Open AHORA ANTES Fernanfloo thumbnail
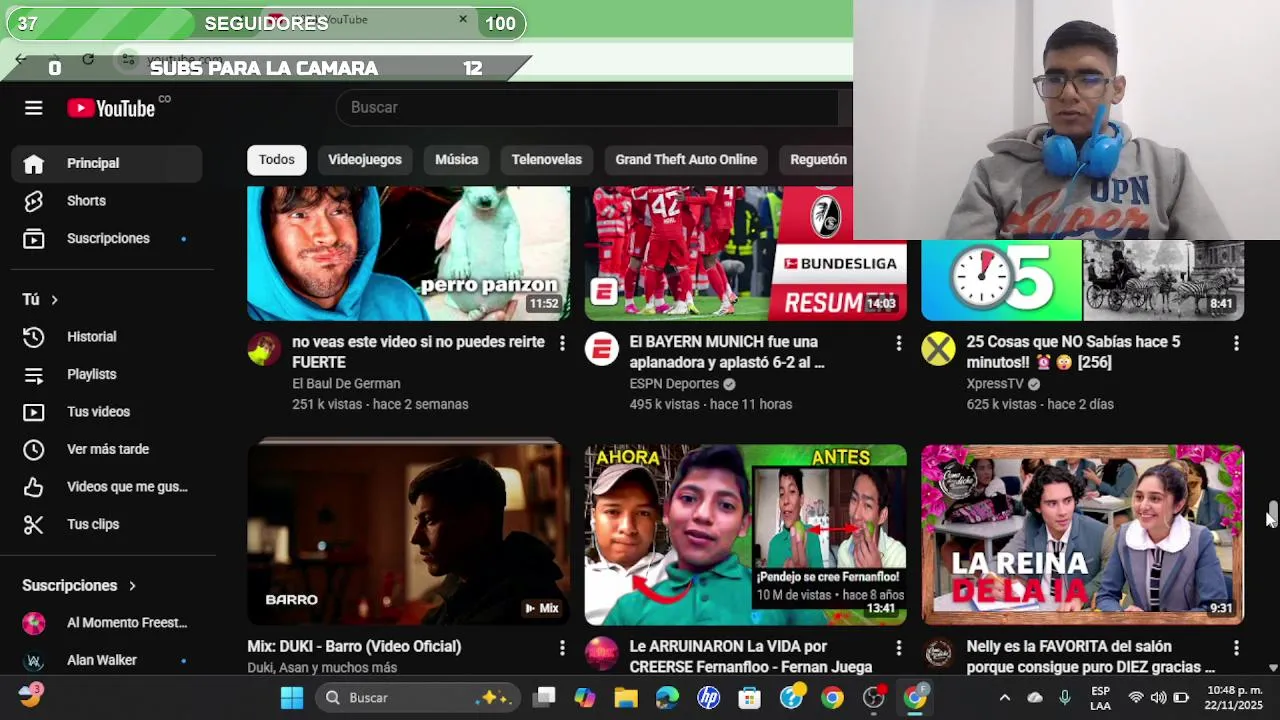1280x720 pixels. pos(745,534)
